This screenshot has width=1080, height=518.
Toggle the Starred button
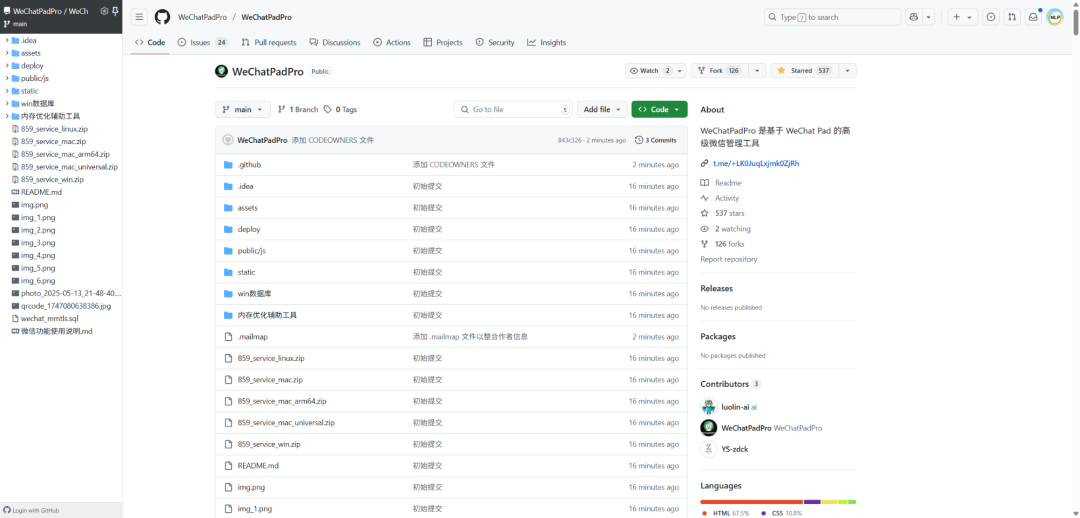click(x=804, y=71)
